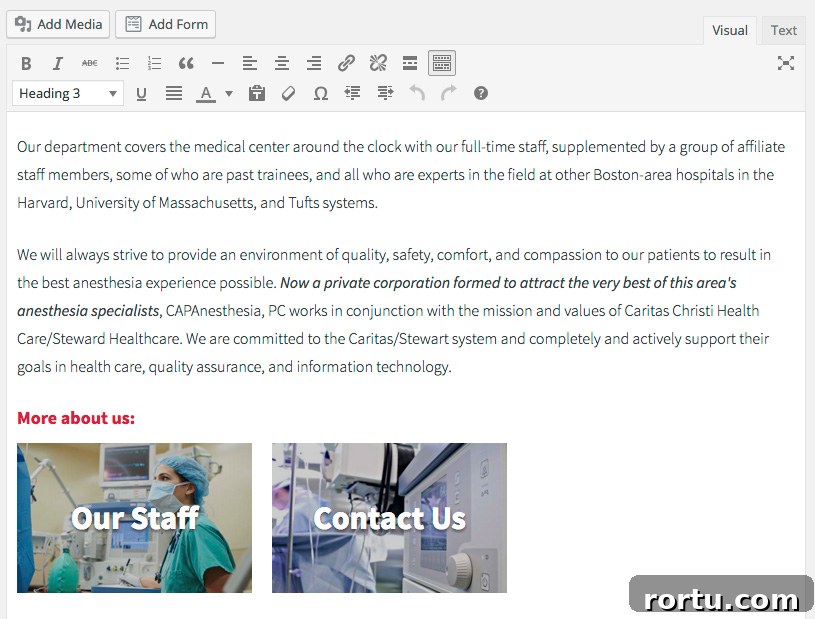
Task: Click the text 'goals in health care'
Action: pyautogui.click(x=79, y=367)
